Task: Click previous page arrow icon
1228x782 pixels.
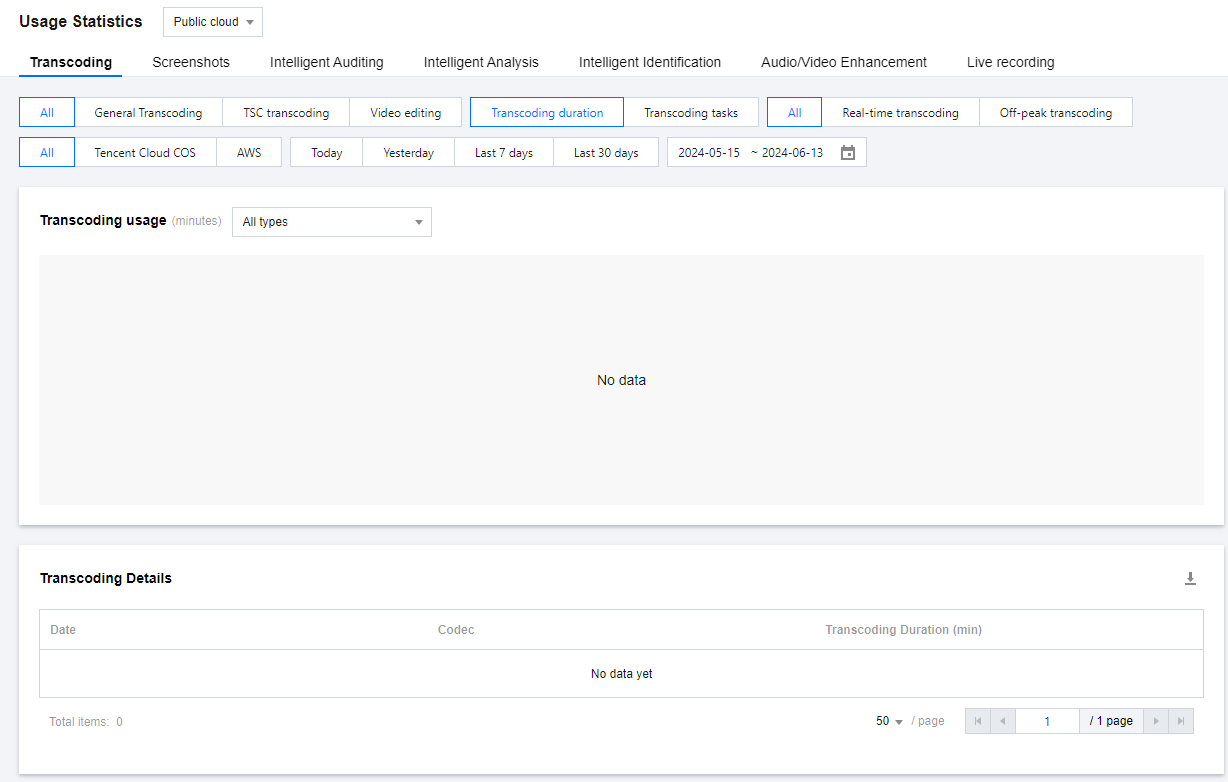Action: tap(1002, 721)
